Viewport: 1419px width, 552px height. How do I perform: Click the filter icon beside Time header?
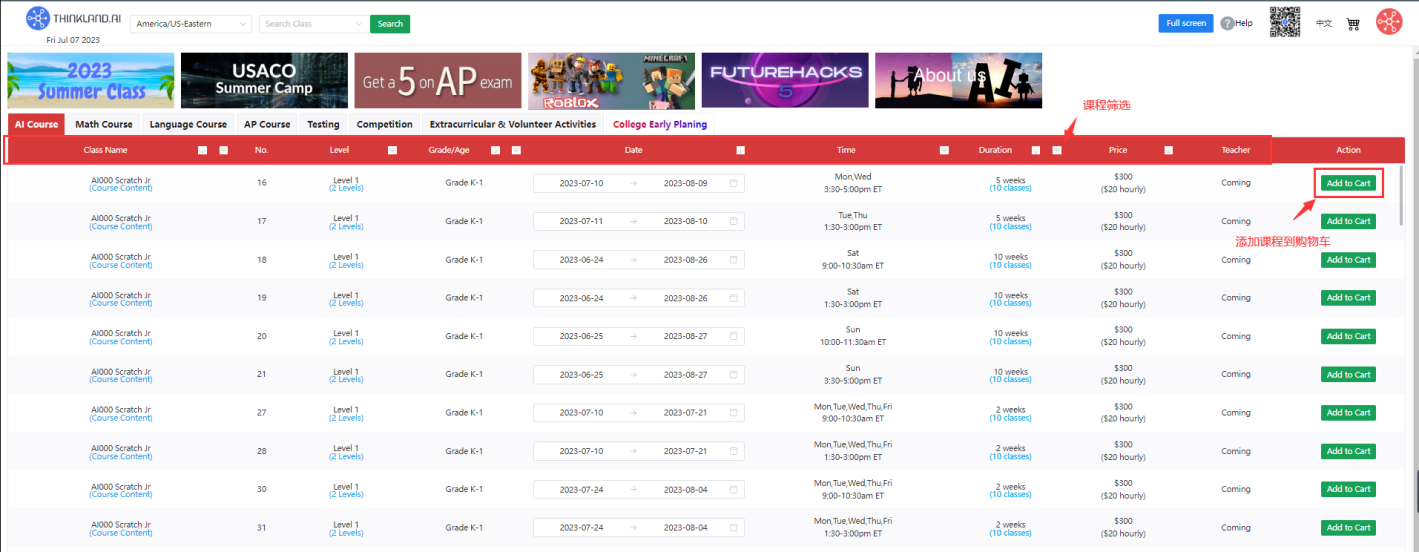(944, 150)
